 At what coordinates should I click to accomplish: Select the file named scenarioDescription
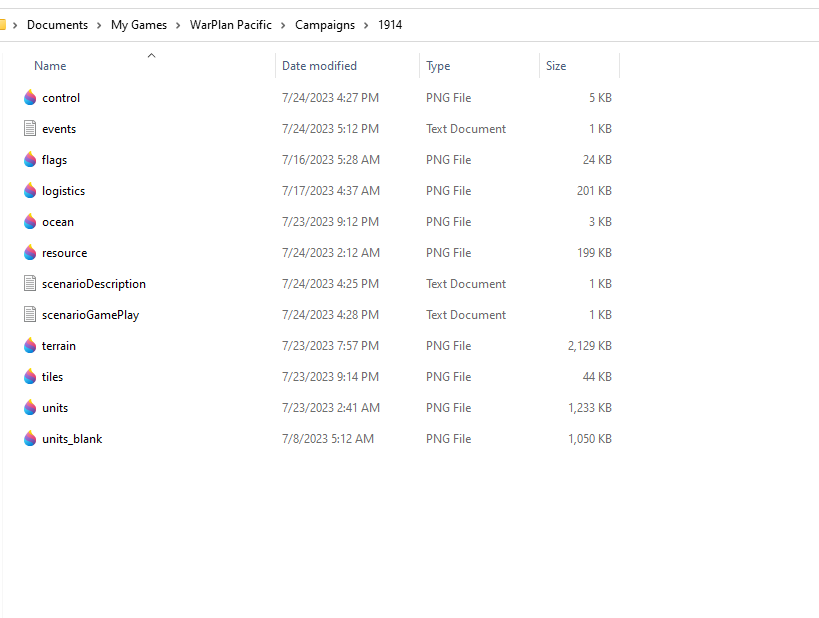(x=94, y=284)
